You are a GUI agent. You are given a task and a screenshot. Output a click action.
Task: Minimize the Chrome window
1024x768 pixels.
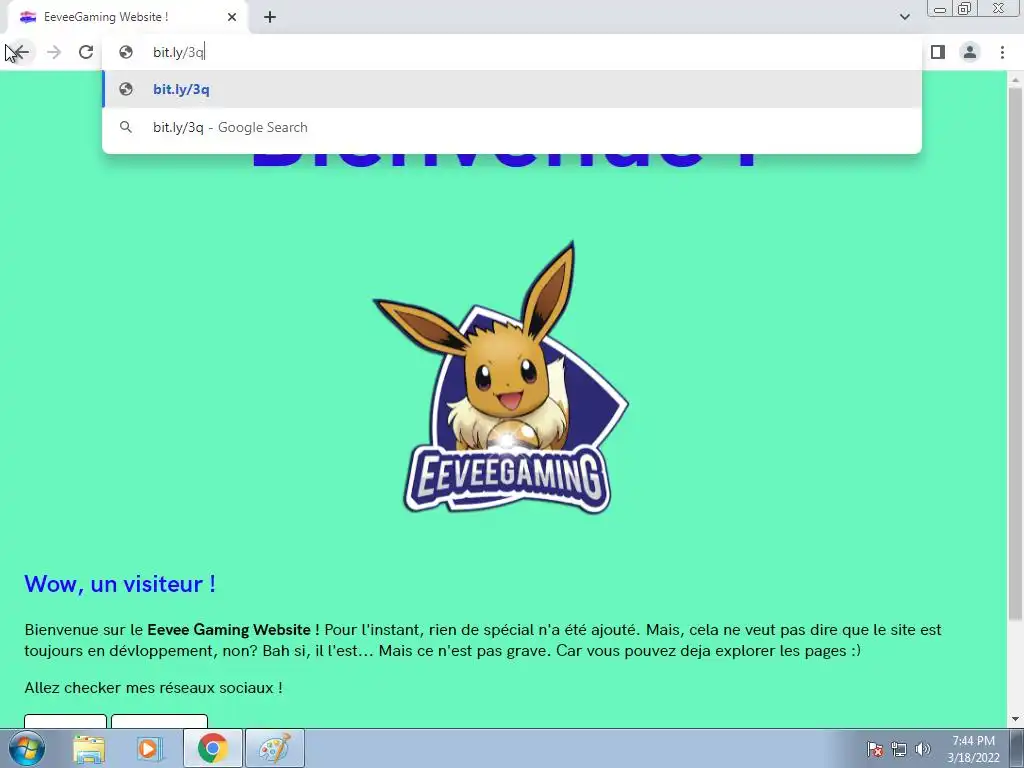tap(940, 9)
